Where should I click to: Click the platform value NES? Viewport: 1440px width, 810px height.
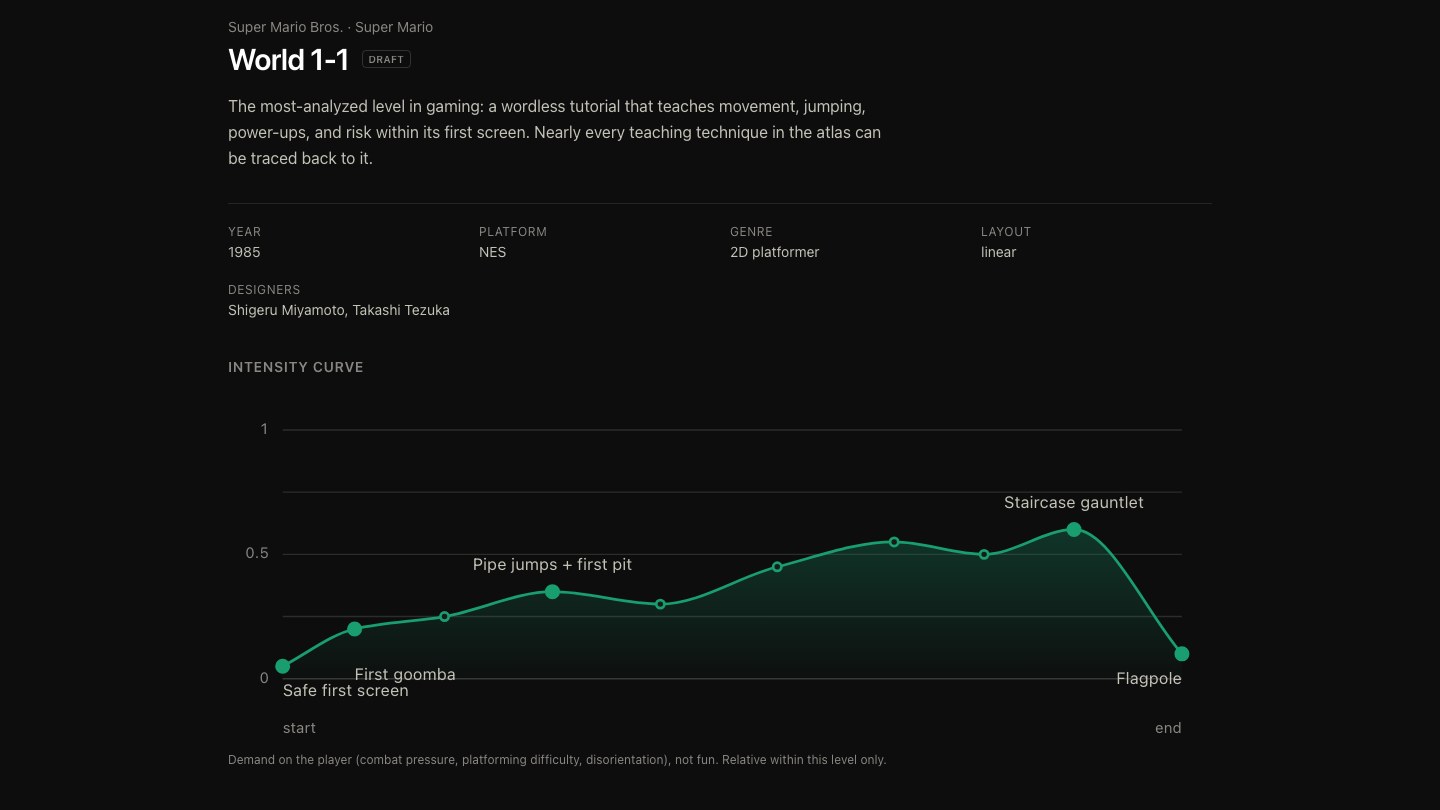click(493, 252)
